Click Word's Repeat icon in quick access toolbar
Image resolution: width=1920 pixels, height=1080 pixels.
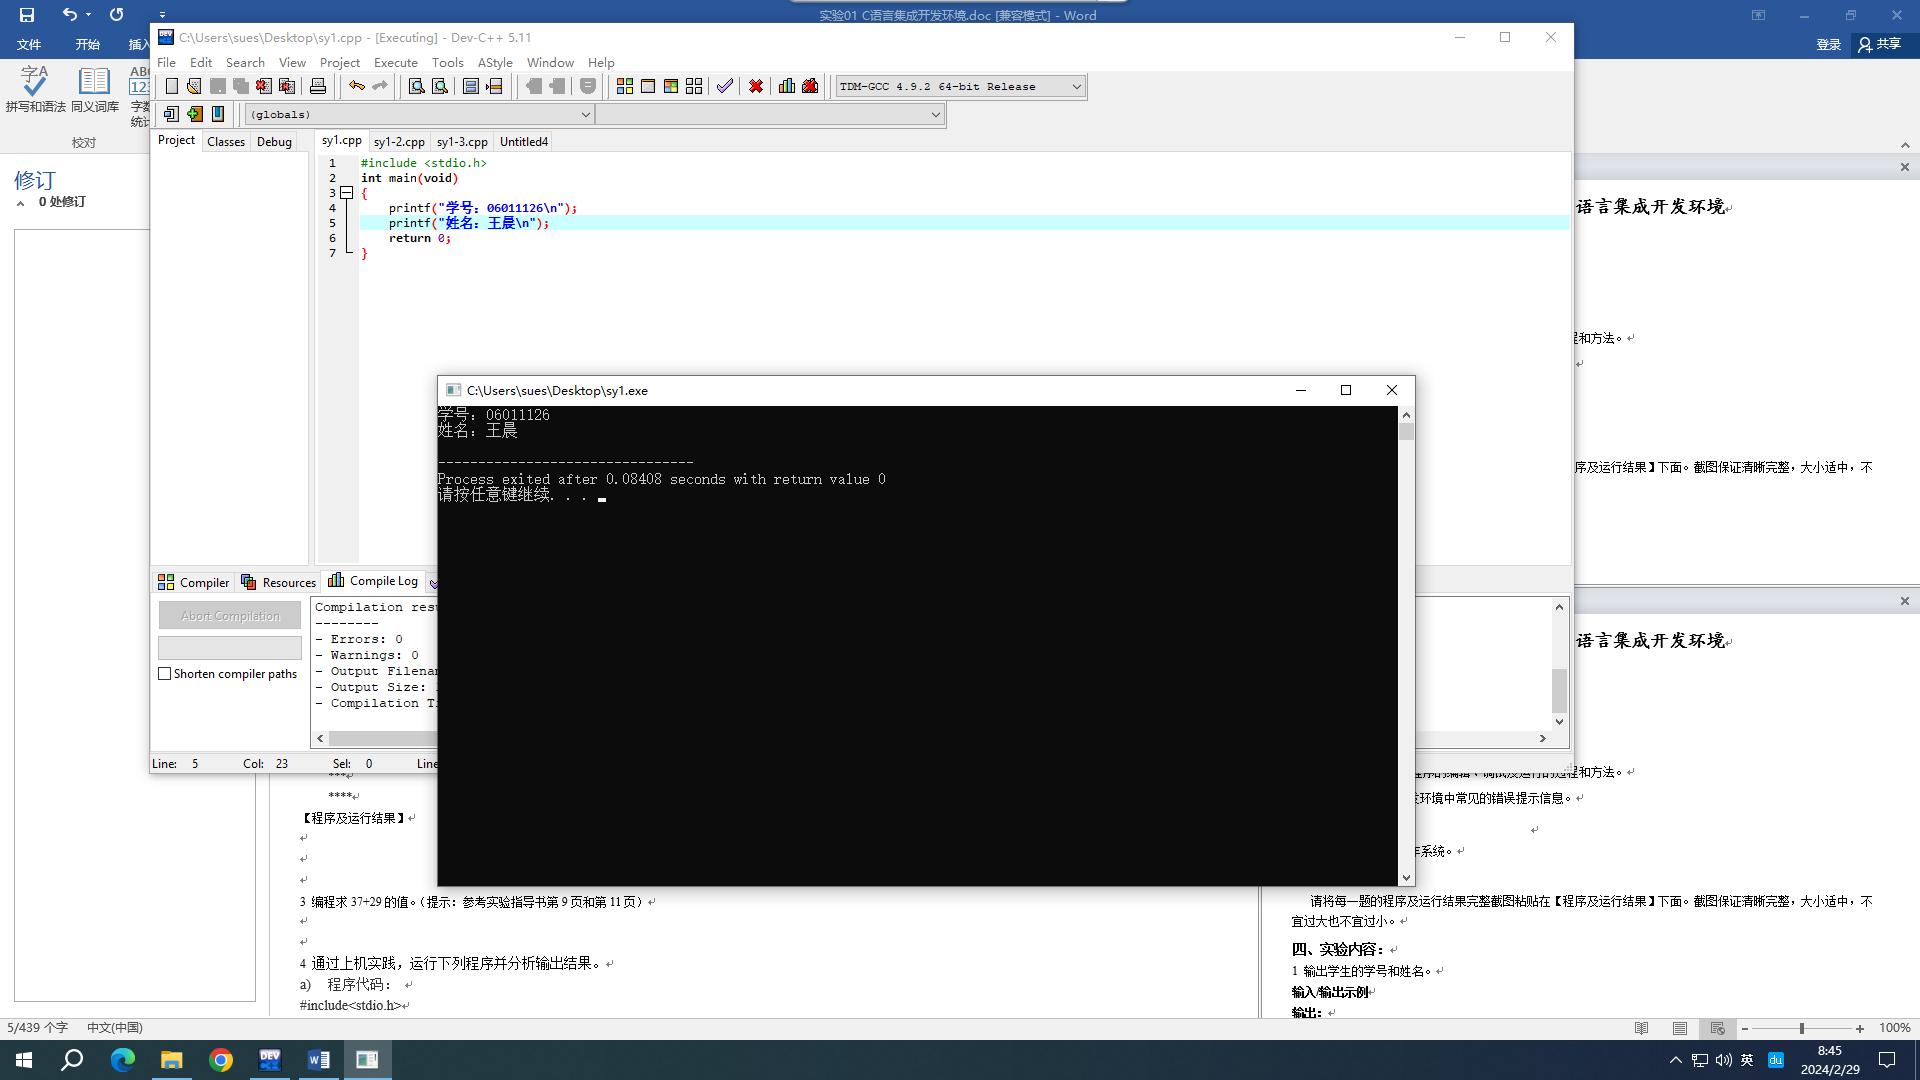click(x=116, y=15)
